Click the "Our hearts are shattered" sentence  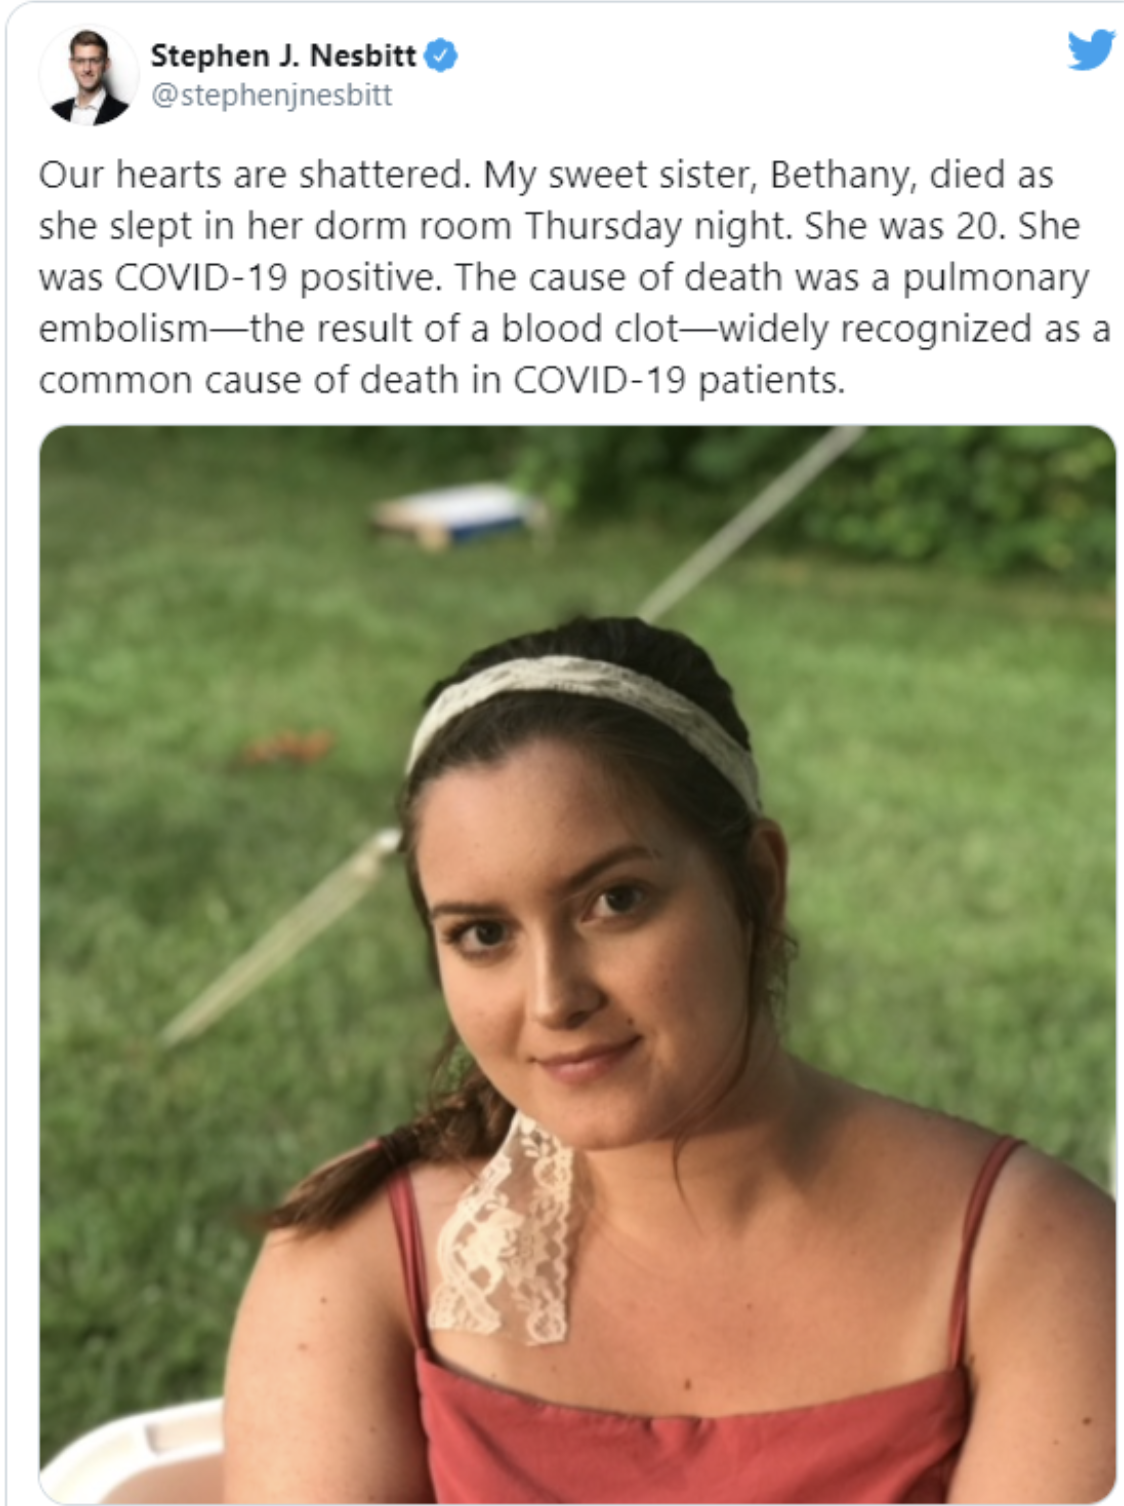click(x=255, y=175)
